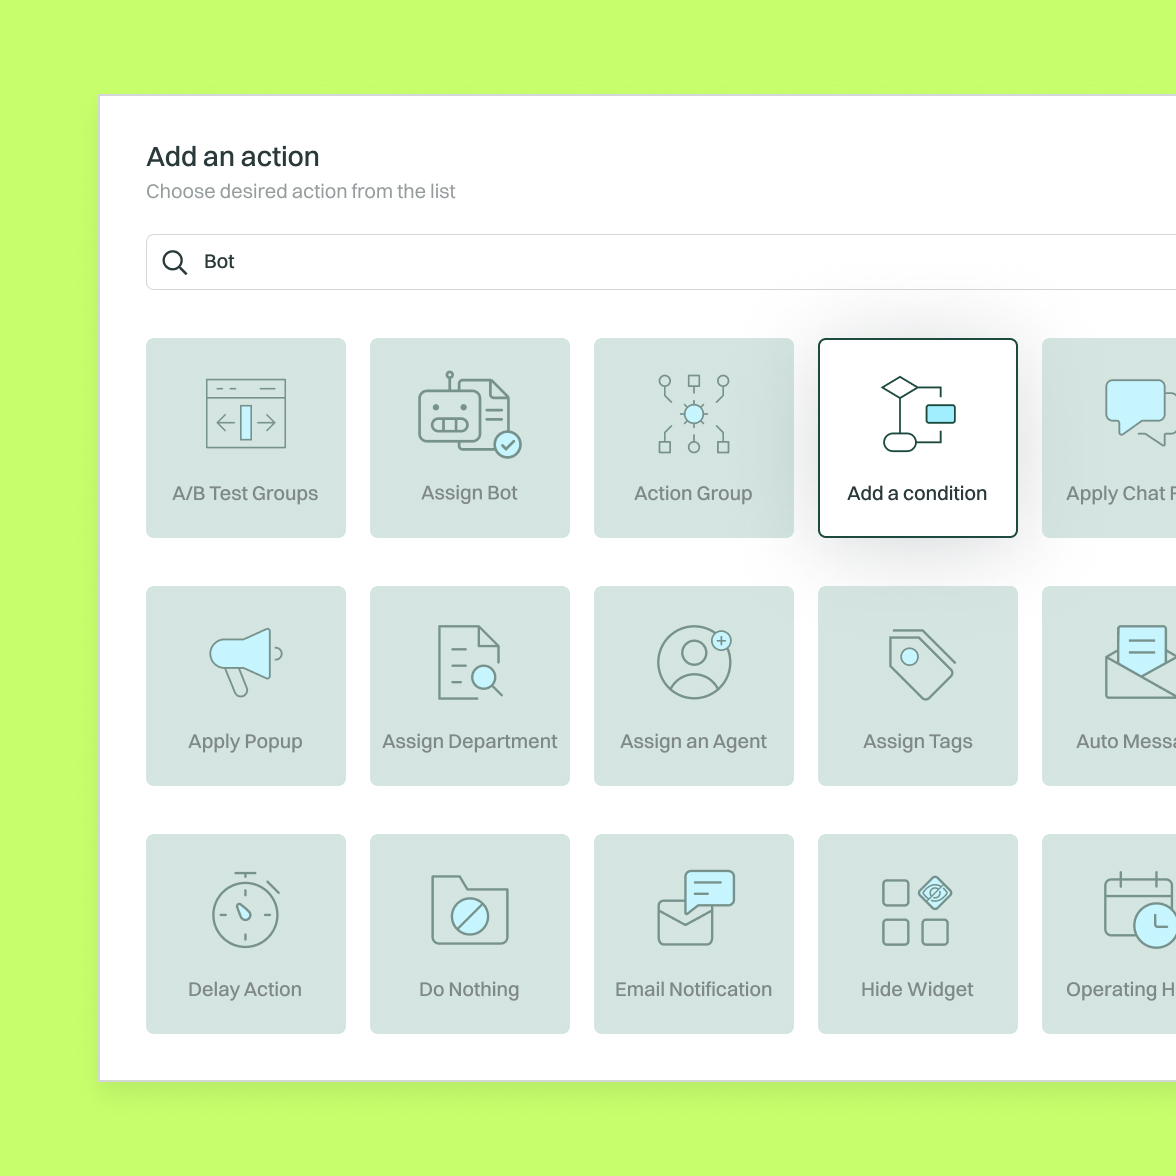
Task: Pick the Delay Action stopwatch icon
Action: [246, 910]
